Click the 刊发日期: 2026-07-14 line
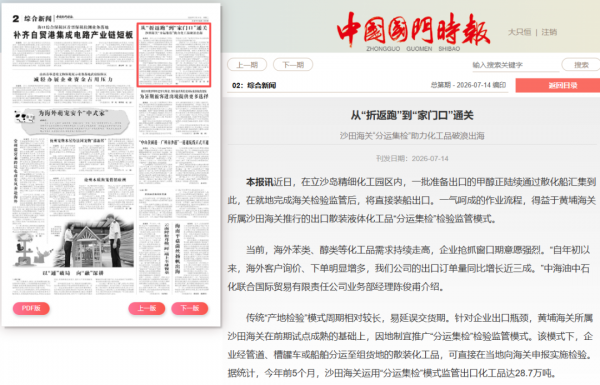The image size is (600, 385). pyautogui.click(x=412, y=158)
